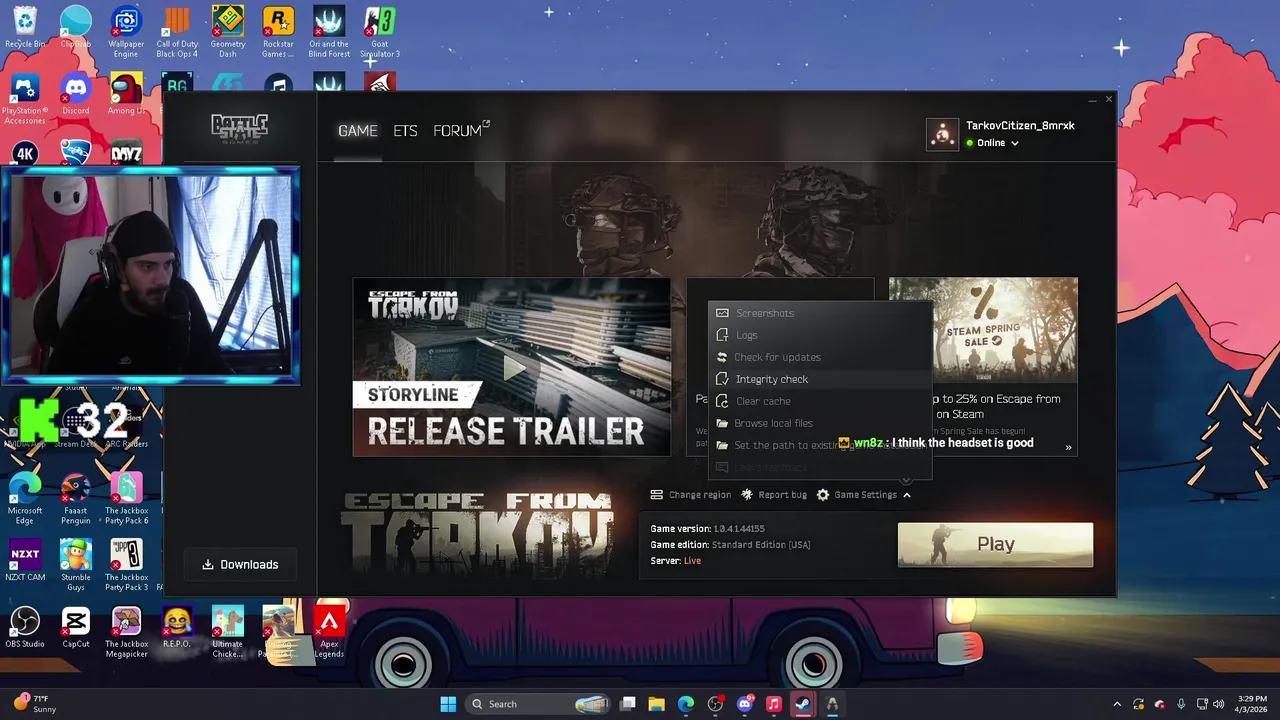Click the news card double-arrow link

[1068, 448]
